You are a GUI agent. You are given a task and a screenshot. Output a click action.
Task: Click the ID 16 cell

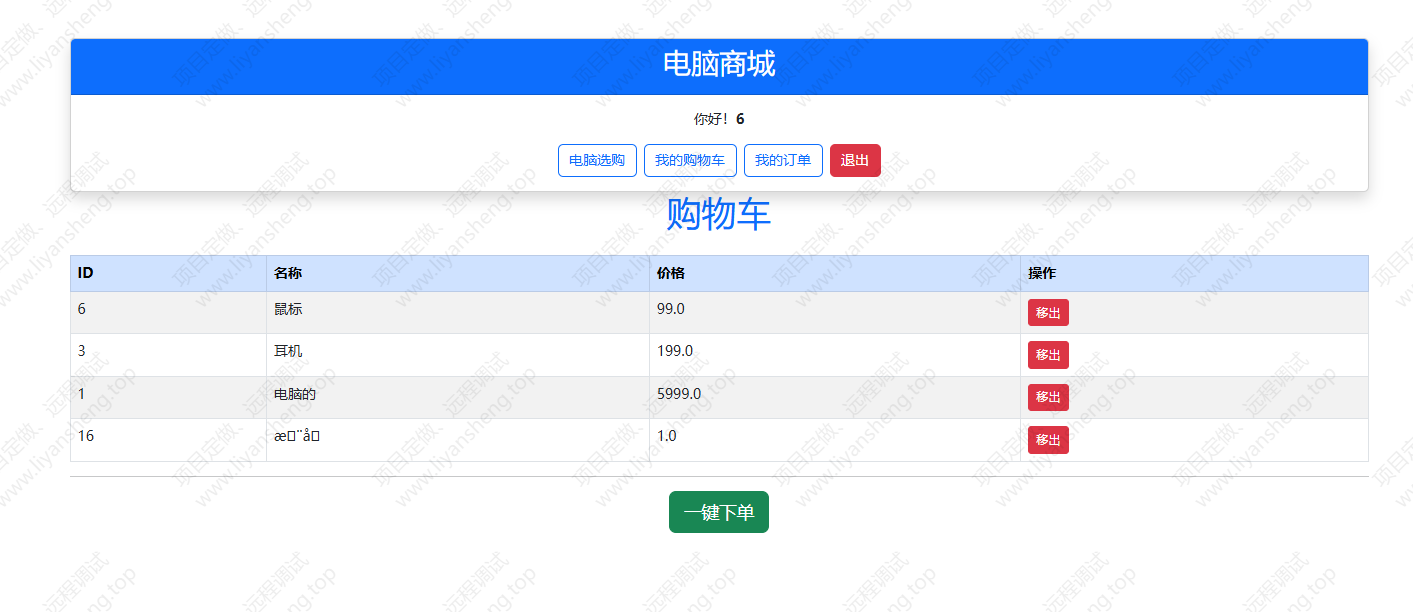click(x=168, y=440)
